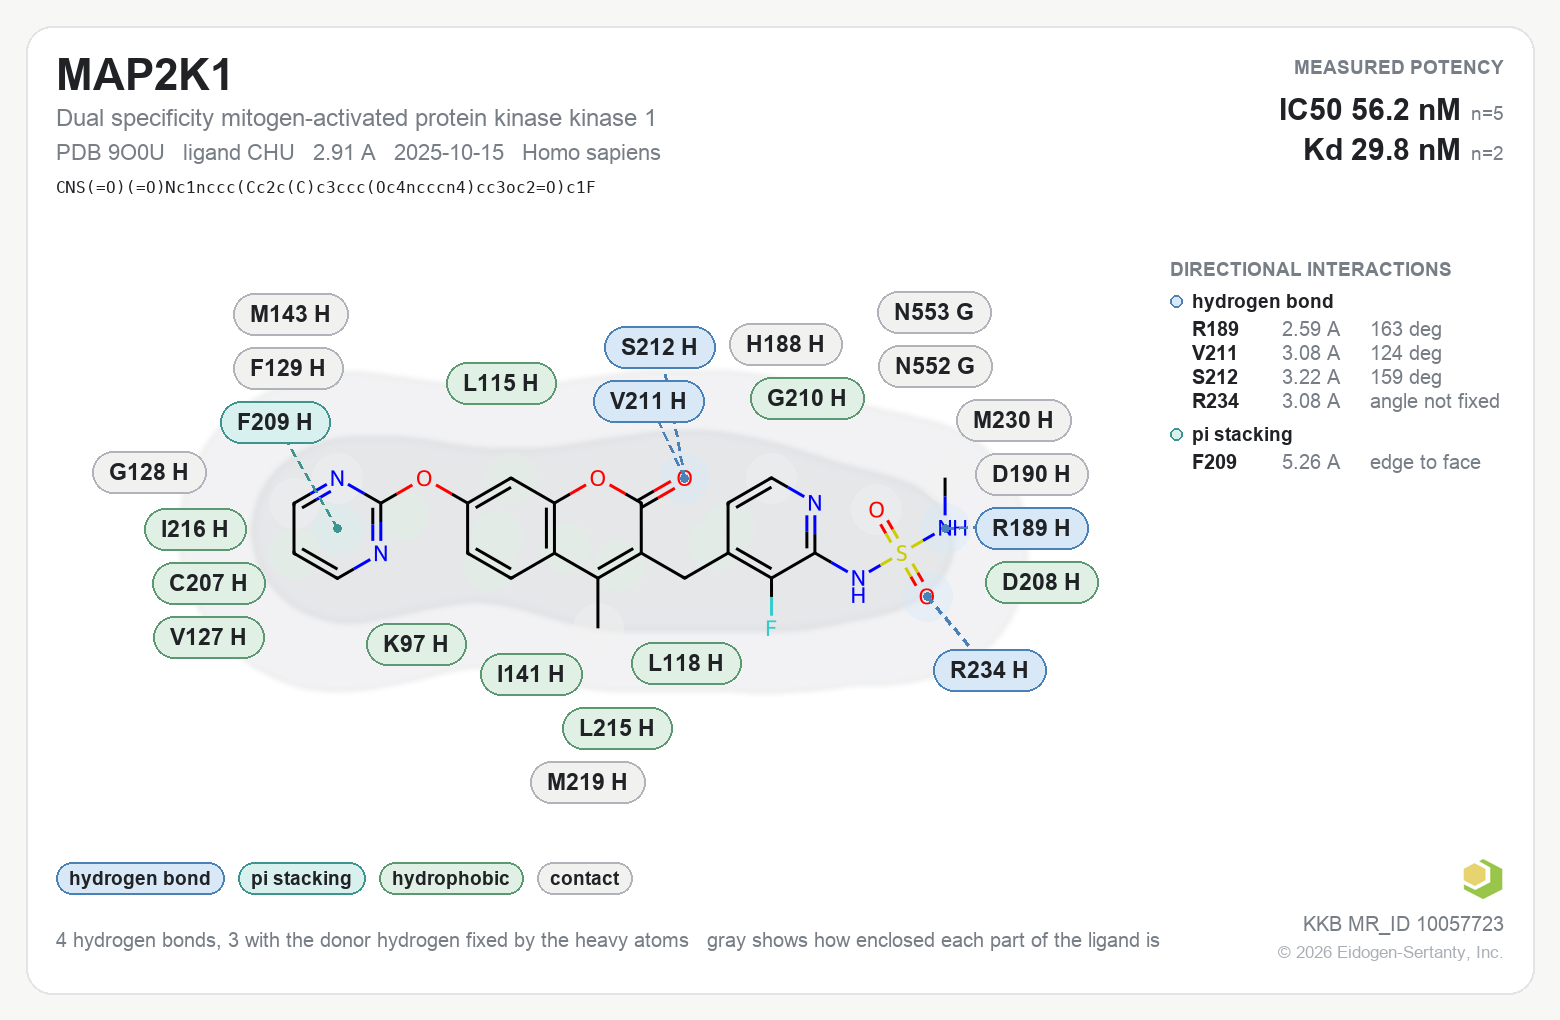Click the G210 H residue label
Image resolution: width=1560 pixels, height=1020 pixels.
[807, 398]
